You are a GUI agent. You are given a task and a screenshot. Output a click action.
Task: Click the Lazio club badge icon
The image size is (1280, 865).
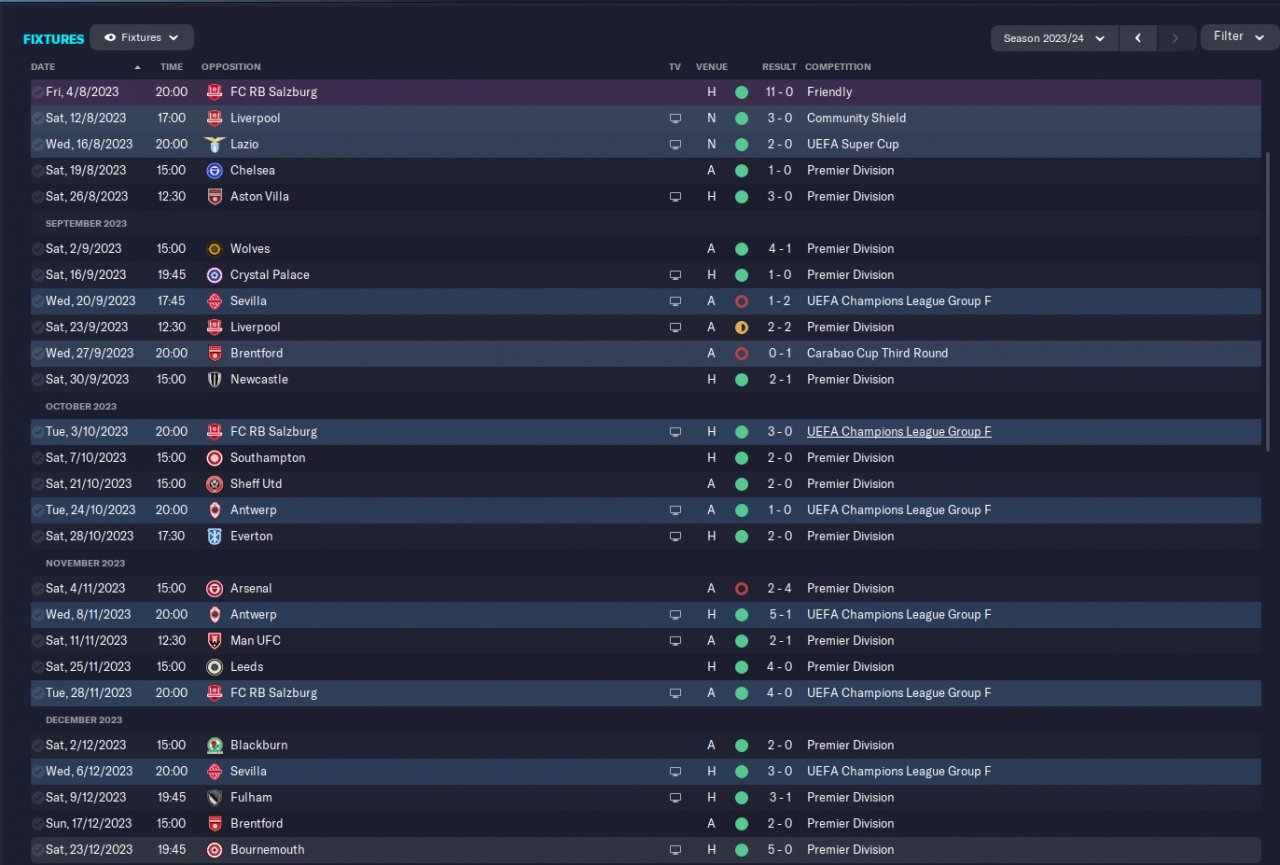pyautogui.click(x=214, y=144)
